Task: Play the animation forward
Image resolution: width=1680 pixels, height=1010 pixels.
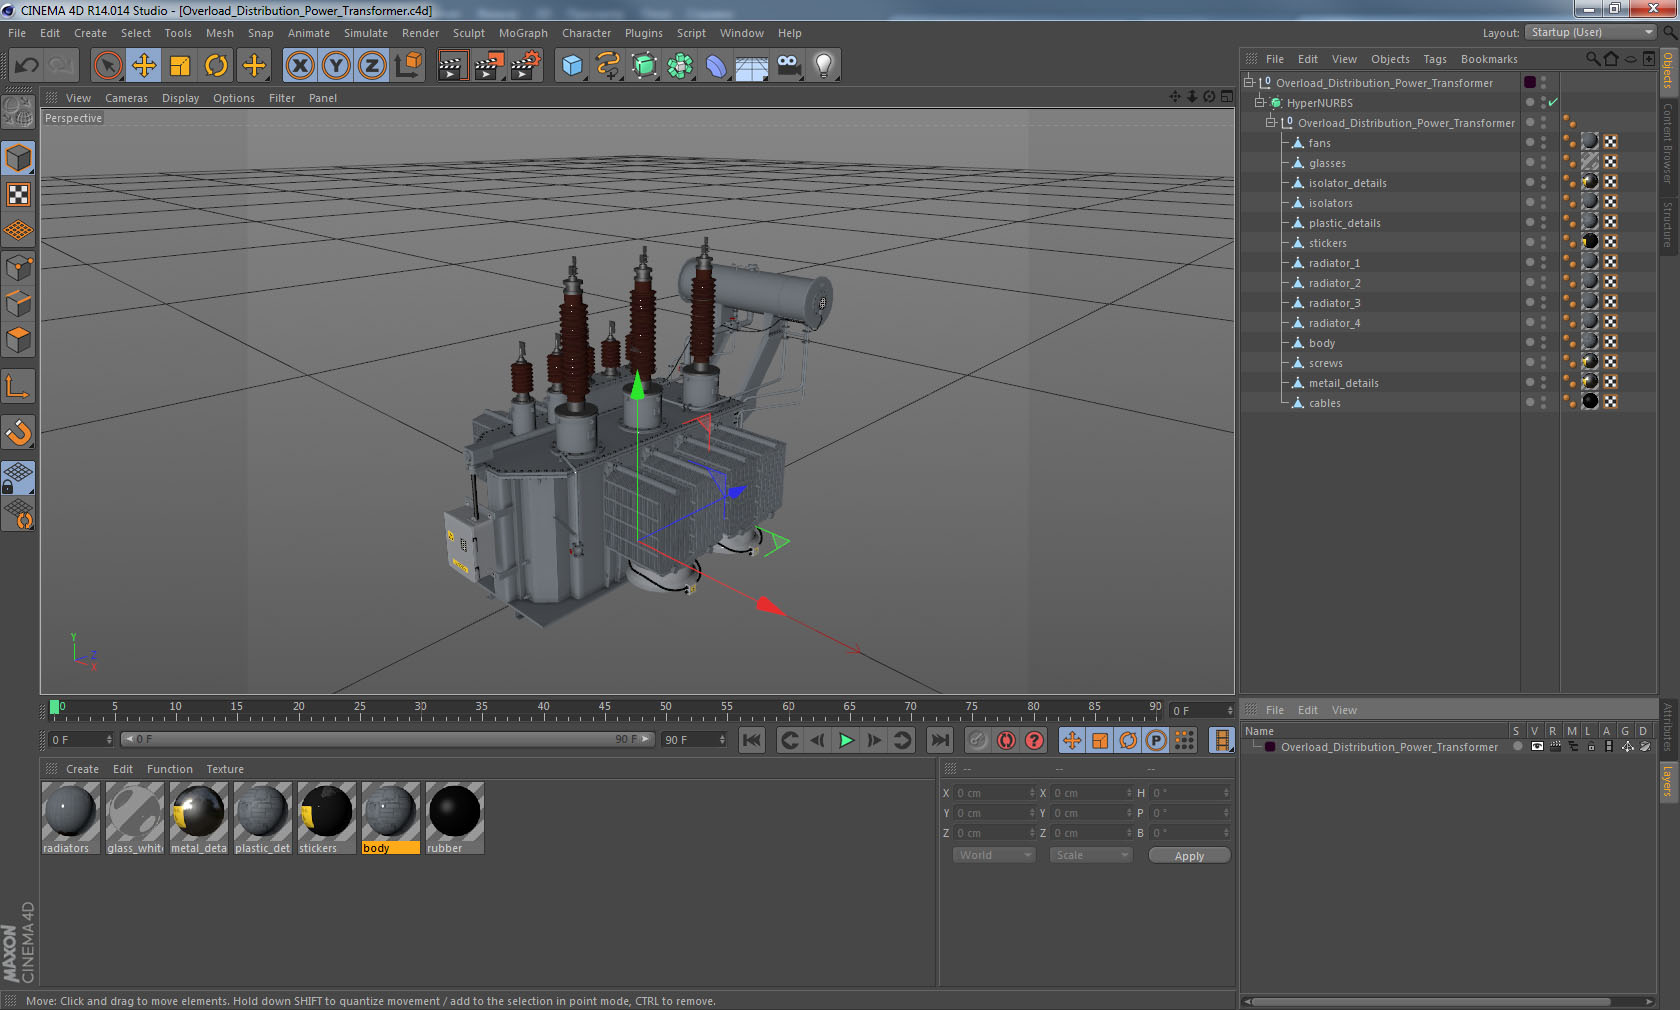Action: pyautogui.click(x=846, y=740)
